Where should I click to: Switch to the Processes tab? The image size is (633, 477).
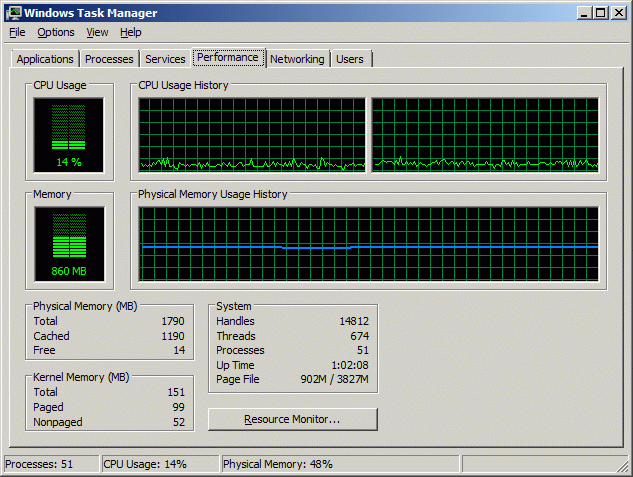point(109,59)
